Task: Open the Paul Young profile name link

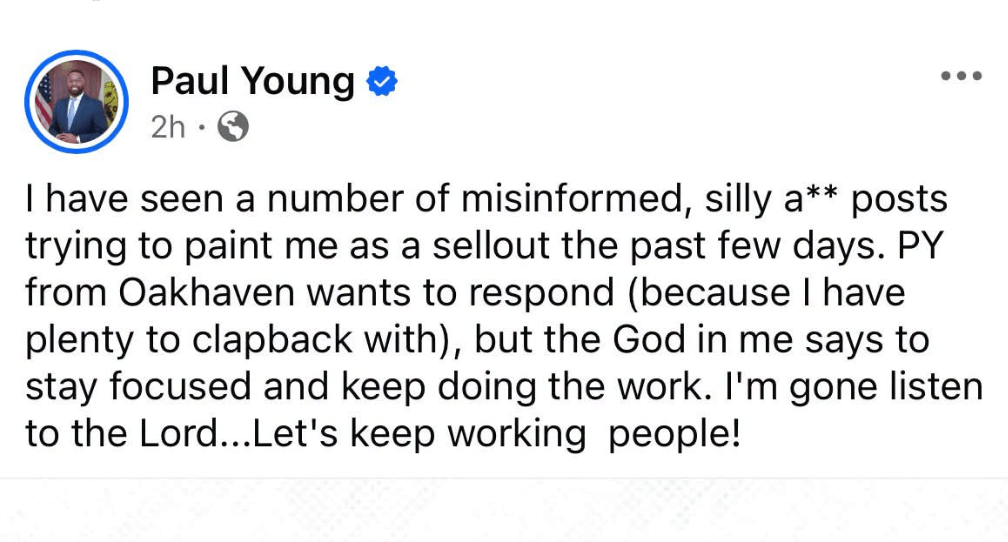Action: (x=253, y=82)
